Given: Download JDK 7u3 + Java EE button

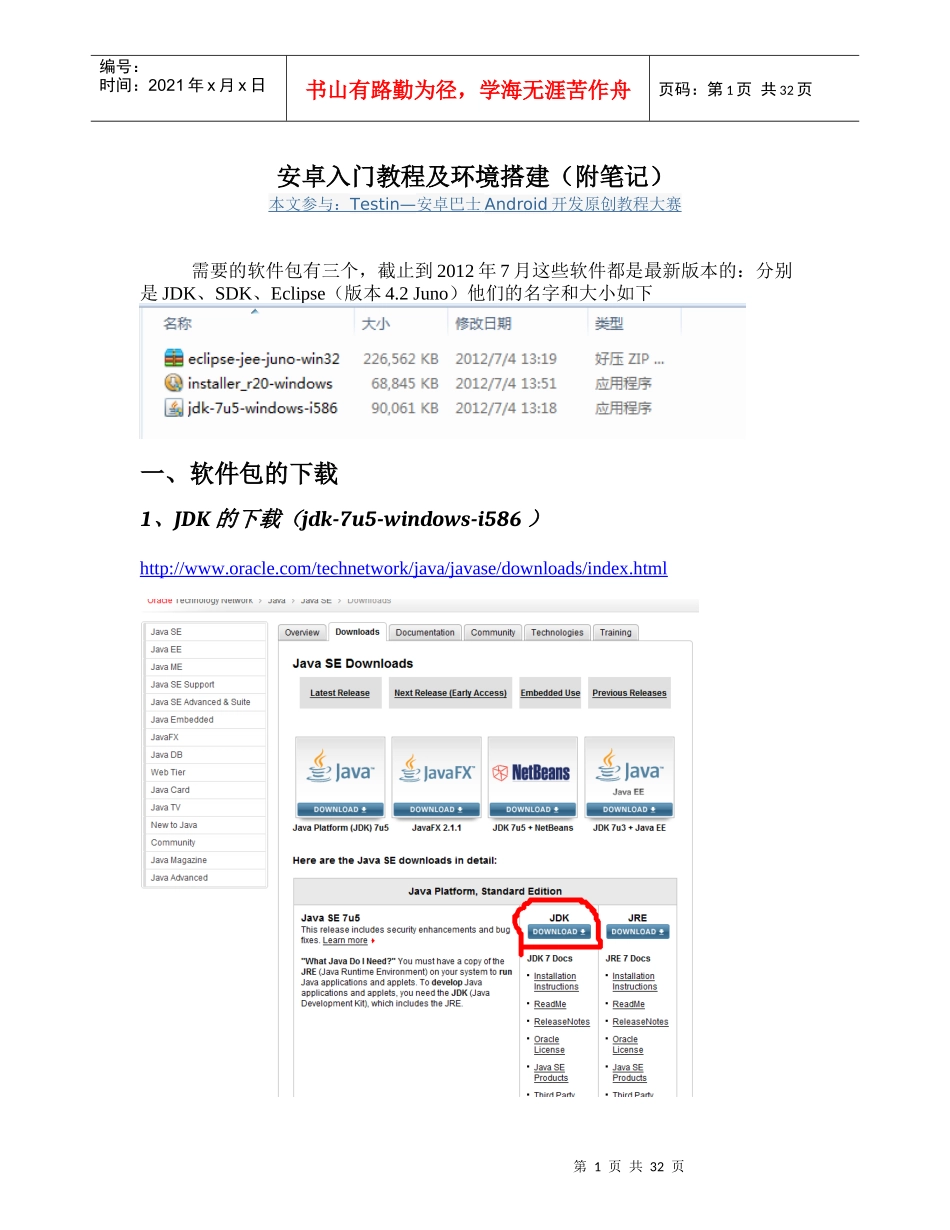Looking at the screenshot, I should (629, 809).
